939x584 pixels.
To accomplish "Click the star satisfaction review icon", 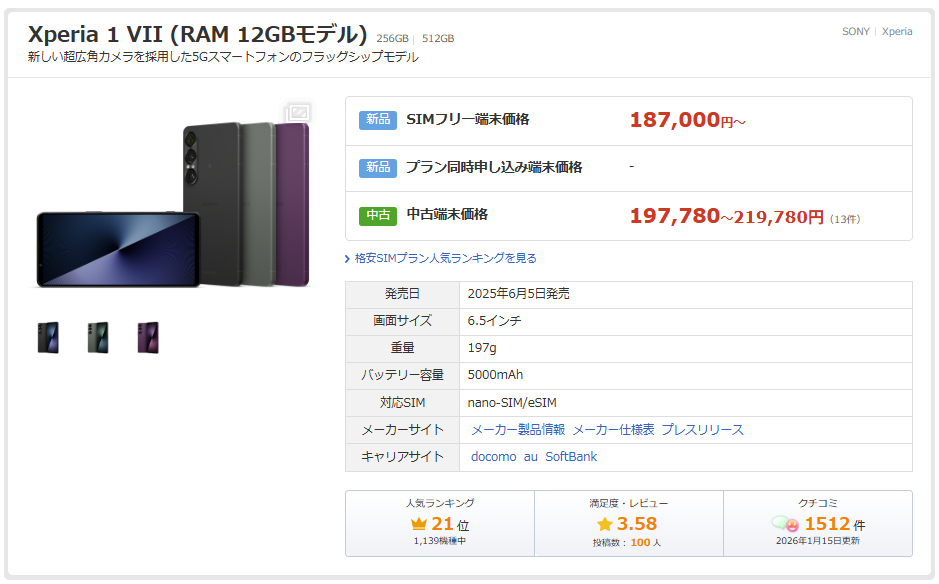I will (605, 524).
